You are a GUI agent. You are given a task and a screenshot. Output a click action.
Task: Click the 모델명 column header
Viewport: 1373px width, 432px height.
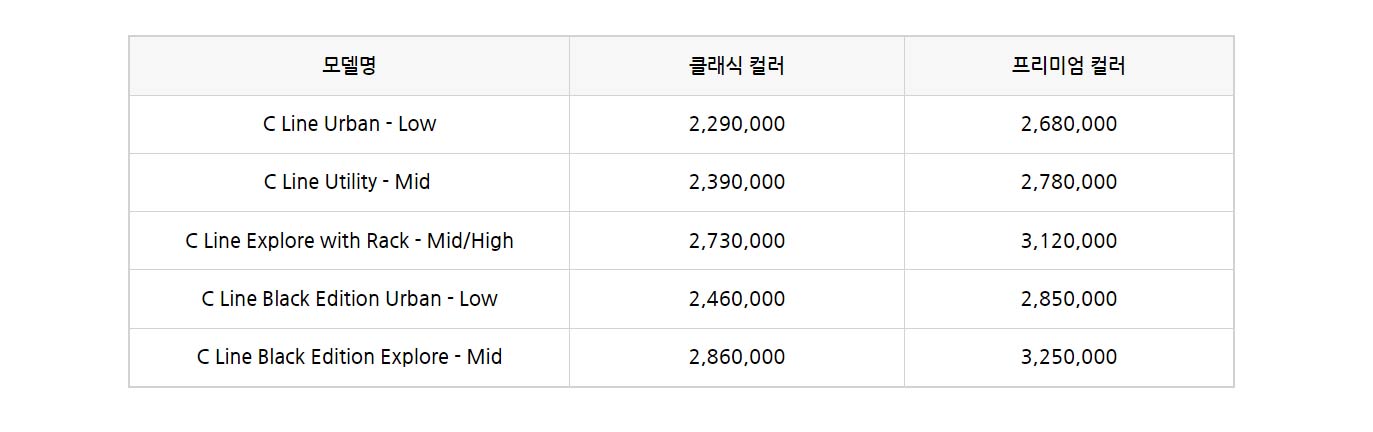pyautogui.click(x=349, y=66)
